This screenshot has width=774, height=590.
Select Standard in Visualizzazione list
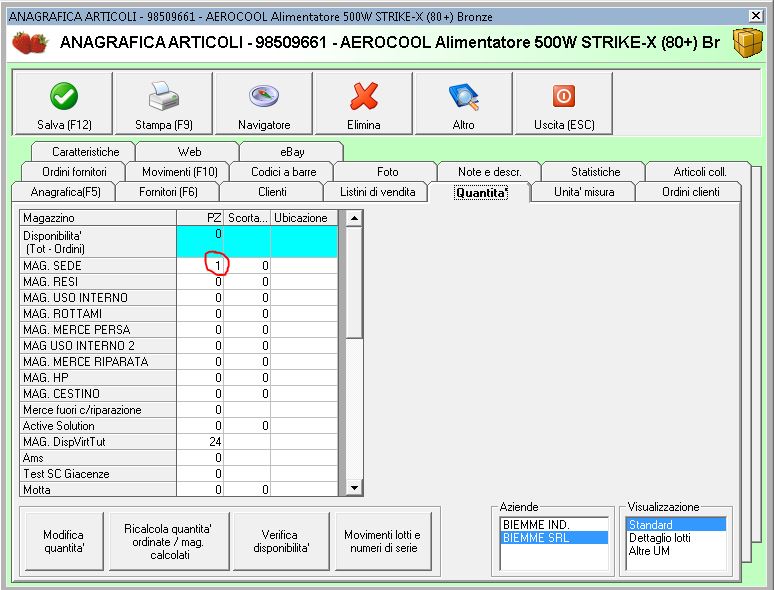click(x=675, y=524)
